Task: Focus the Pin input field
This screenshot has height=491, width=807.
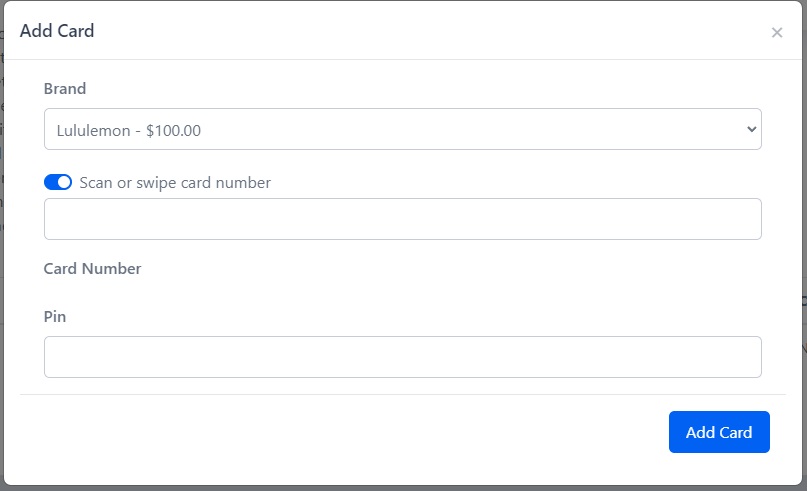Action: 402,357
